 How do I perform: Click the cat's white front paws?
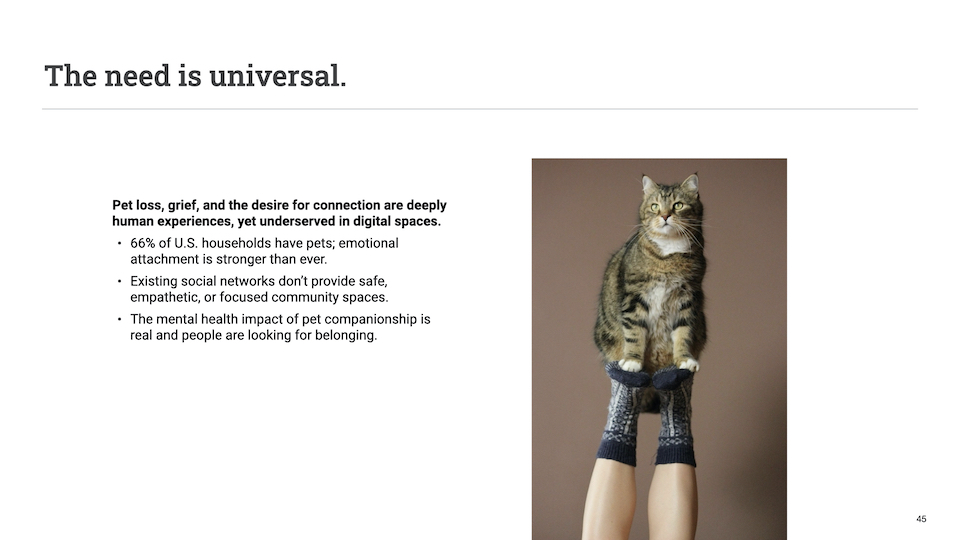click(659, 365)
